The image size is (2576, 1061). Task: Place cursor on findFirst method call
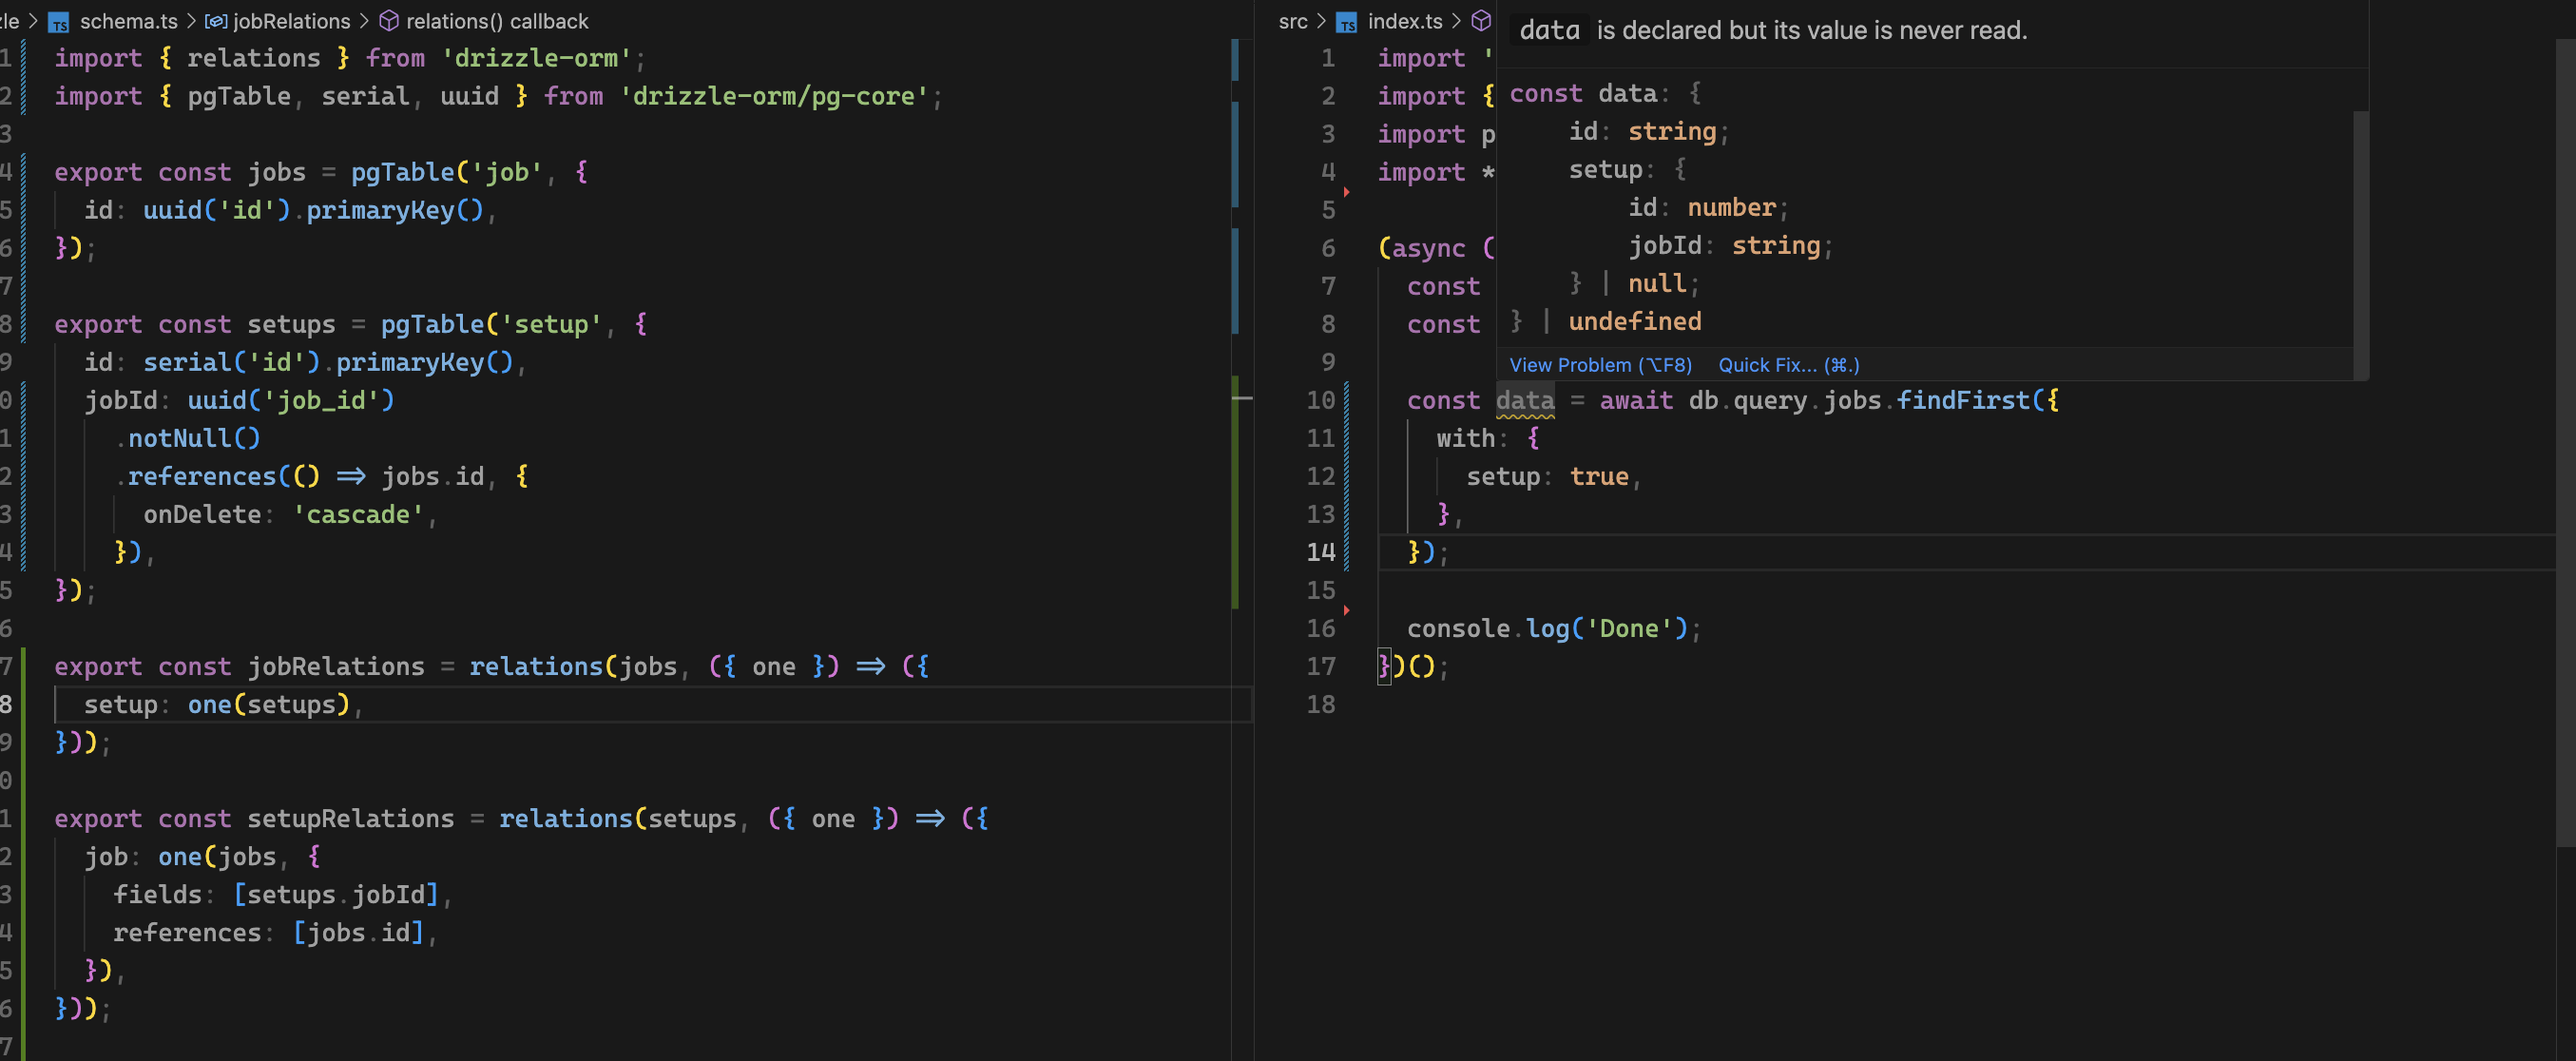1962,401
